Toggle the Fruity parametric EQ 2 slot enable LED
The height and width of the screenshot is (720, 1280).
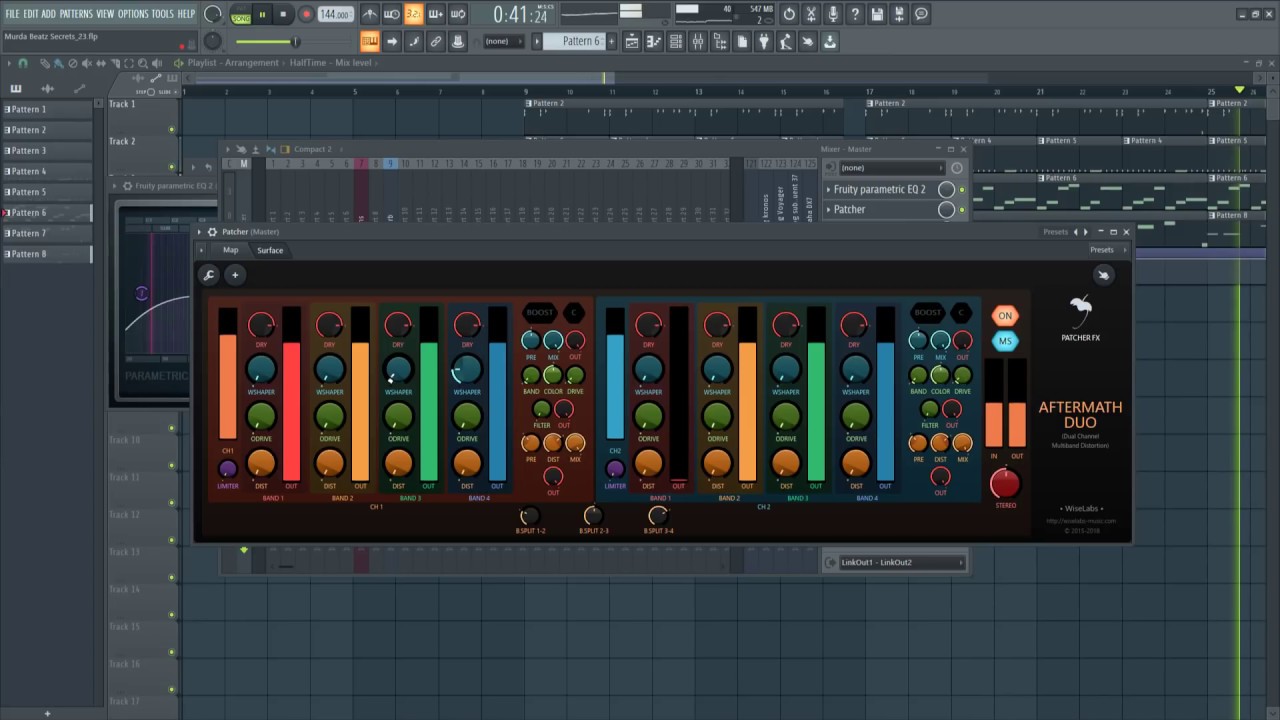click(963, 189)
